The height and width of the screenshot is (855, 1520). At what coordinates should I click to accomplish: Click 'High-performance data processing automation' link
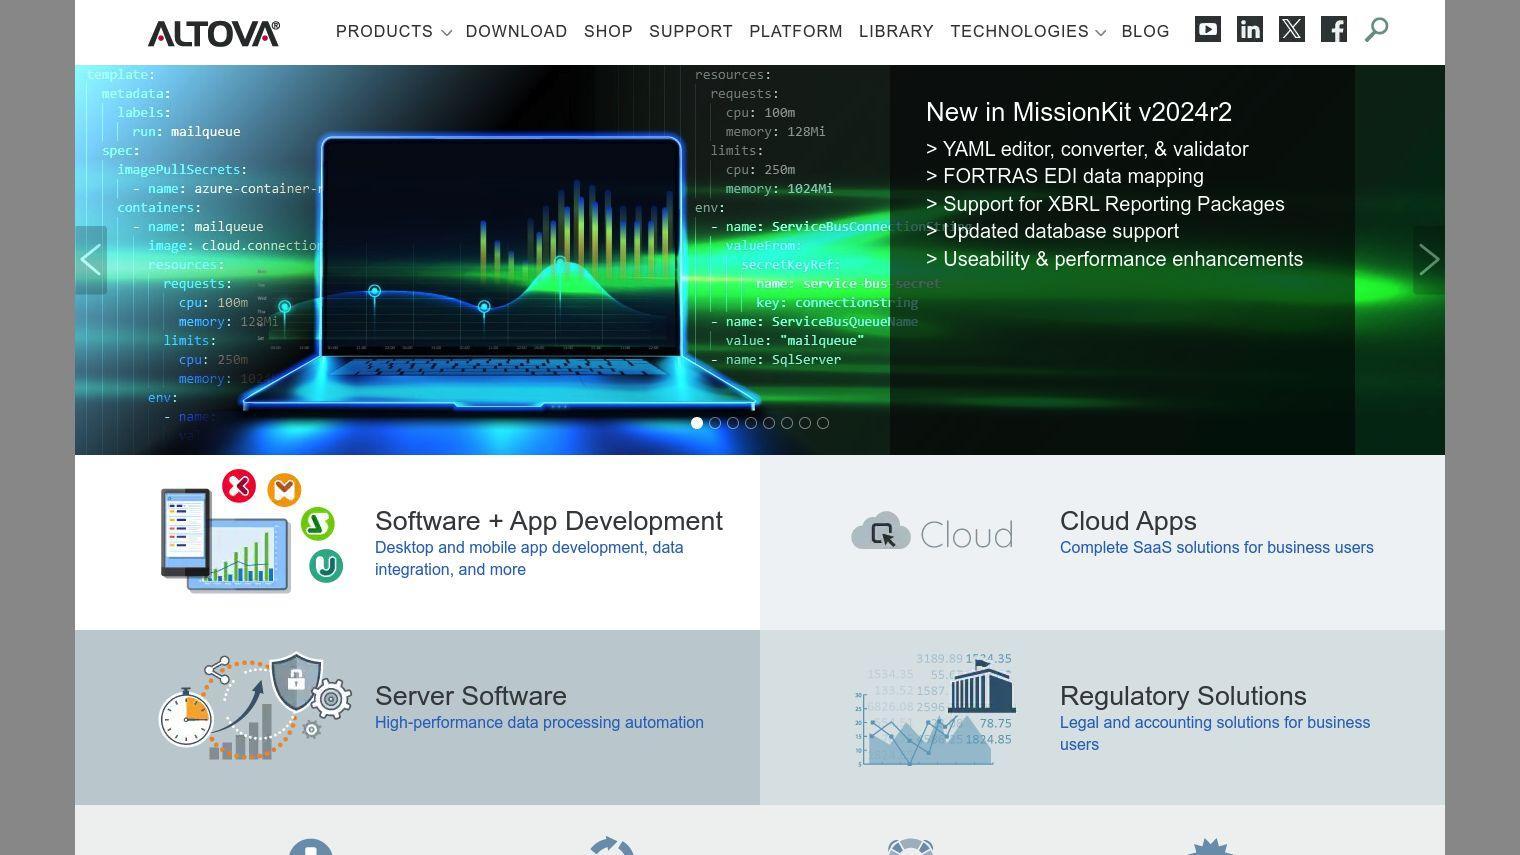point(539,723)
